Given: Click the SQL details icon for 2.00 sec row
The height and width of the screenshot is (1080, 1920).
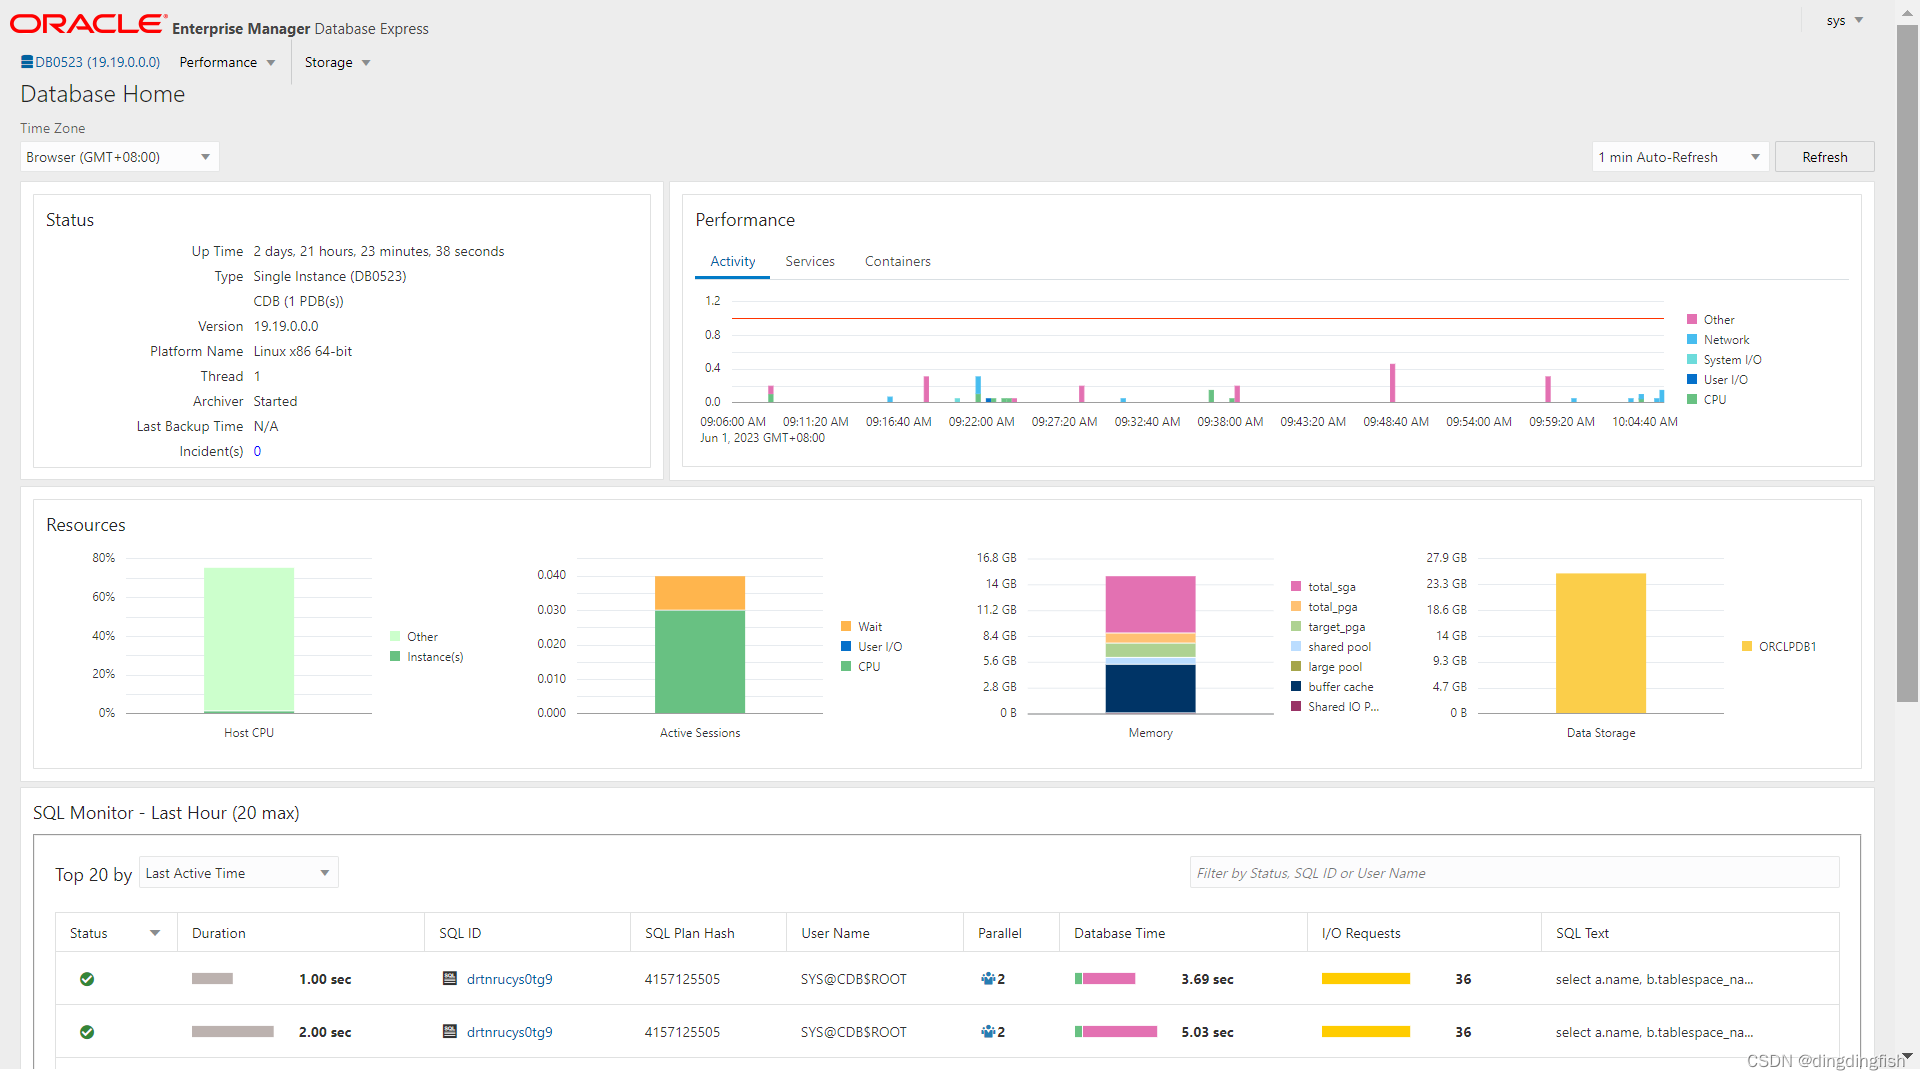Looking at the screenshot, I should click(450, 1032).
